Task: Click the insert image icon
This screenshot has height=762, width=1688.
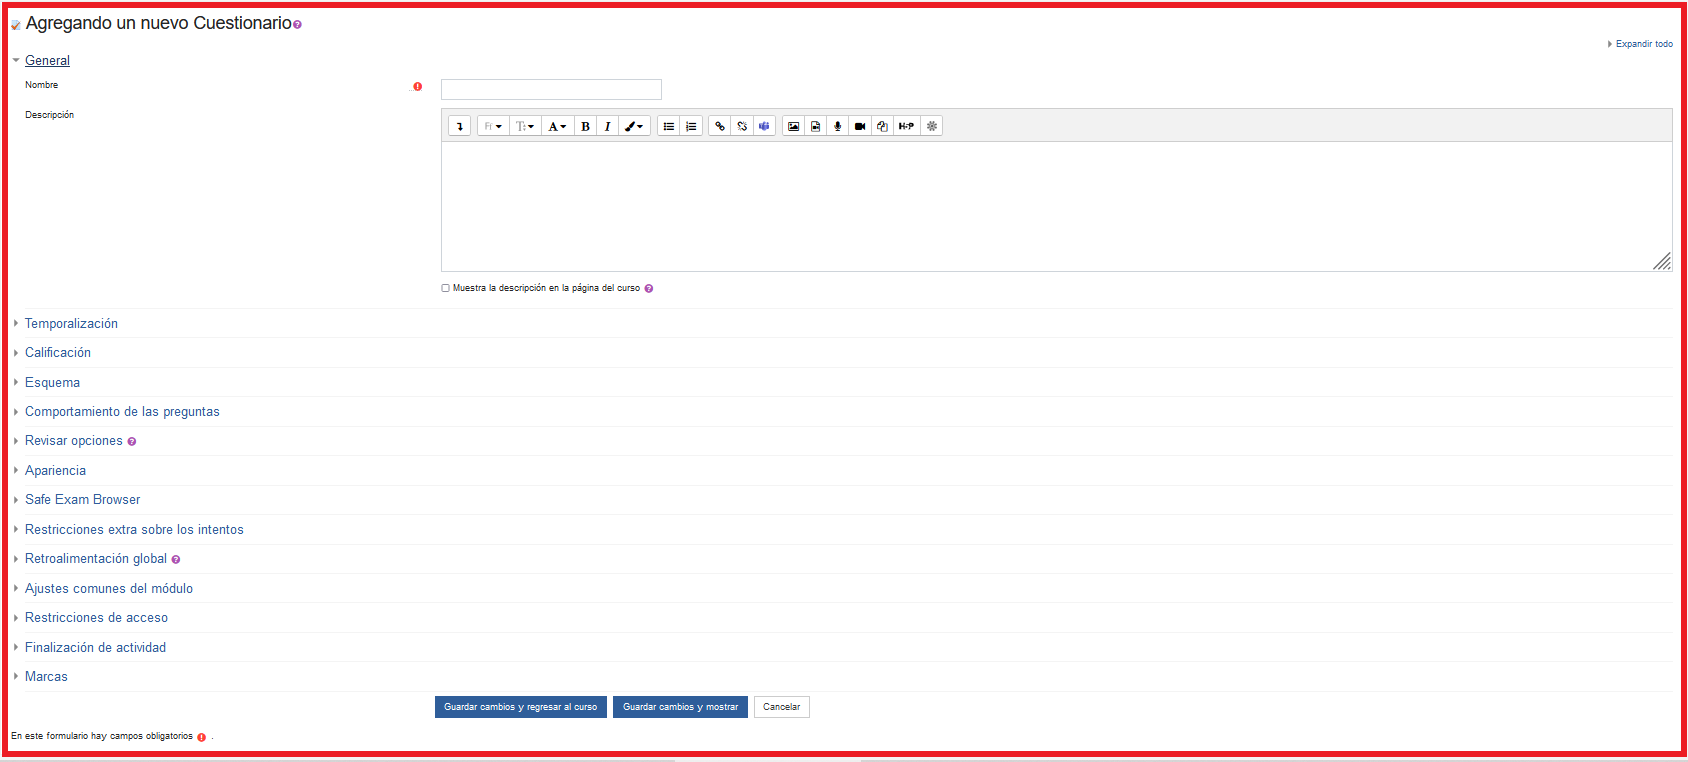Action: coord(794,126)
